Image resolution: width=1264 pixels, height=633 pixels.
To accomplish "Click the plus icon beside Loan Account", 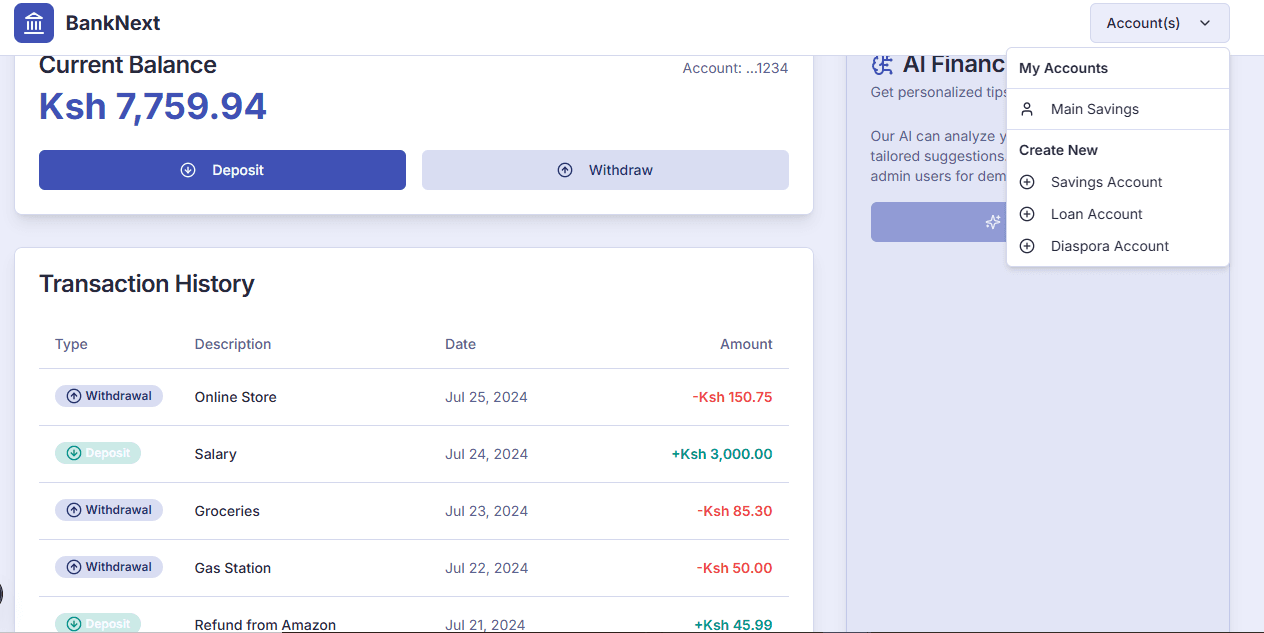I will (x=1026, y=214).
